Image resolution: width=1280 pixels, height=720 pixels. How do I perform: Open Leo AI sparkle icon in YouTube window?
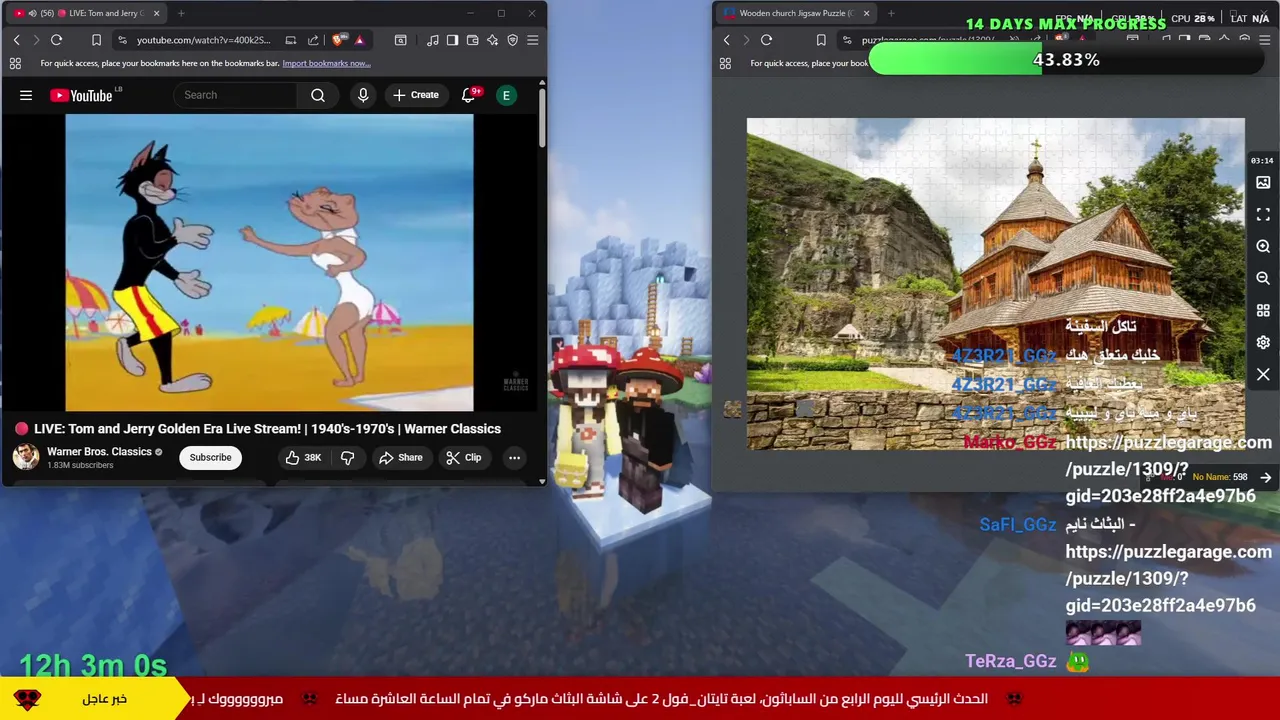(492, 40)
